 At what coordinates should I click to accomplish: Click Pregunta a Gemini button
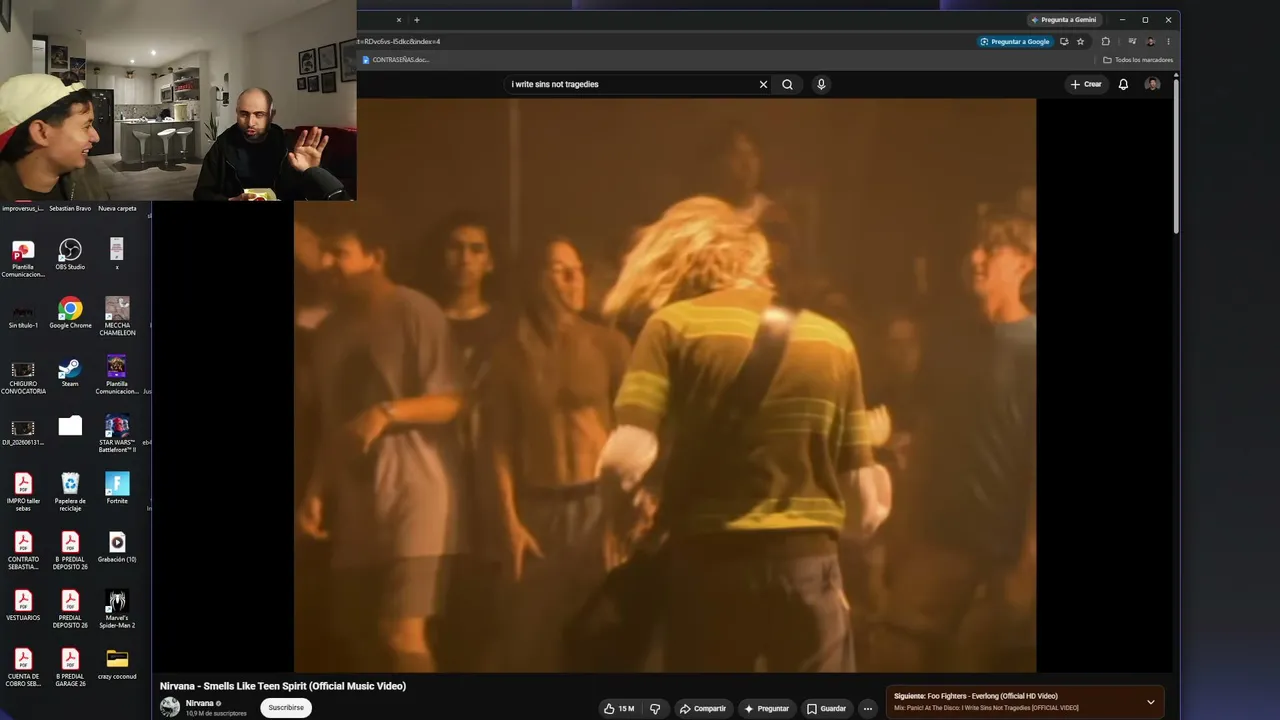tap(1064, 20)
